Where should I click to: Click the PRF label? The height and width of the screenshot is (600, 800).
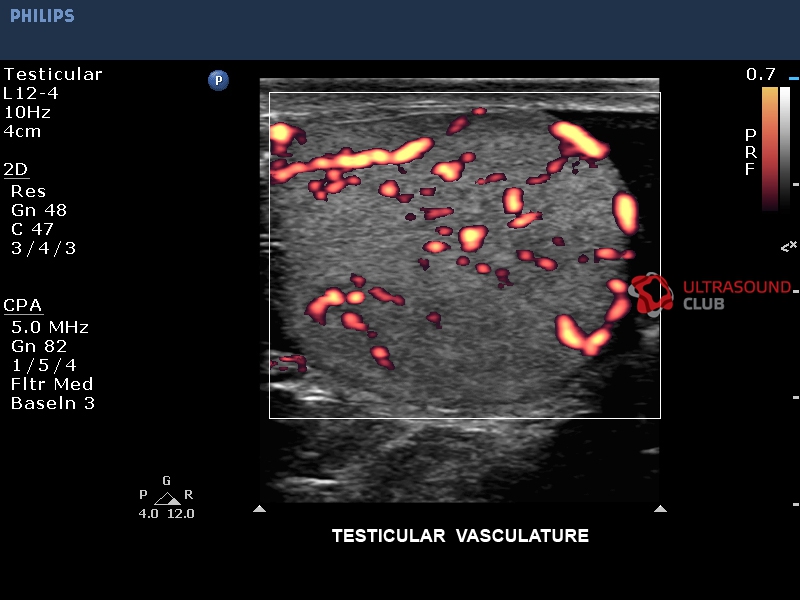coord(751,152)
